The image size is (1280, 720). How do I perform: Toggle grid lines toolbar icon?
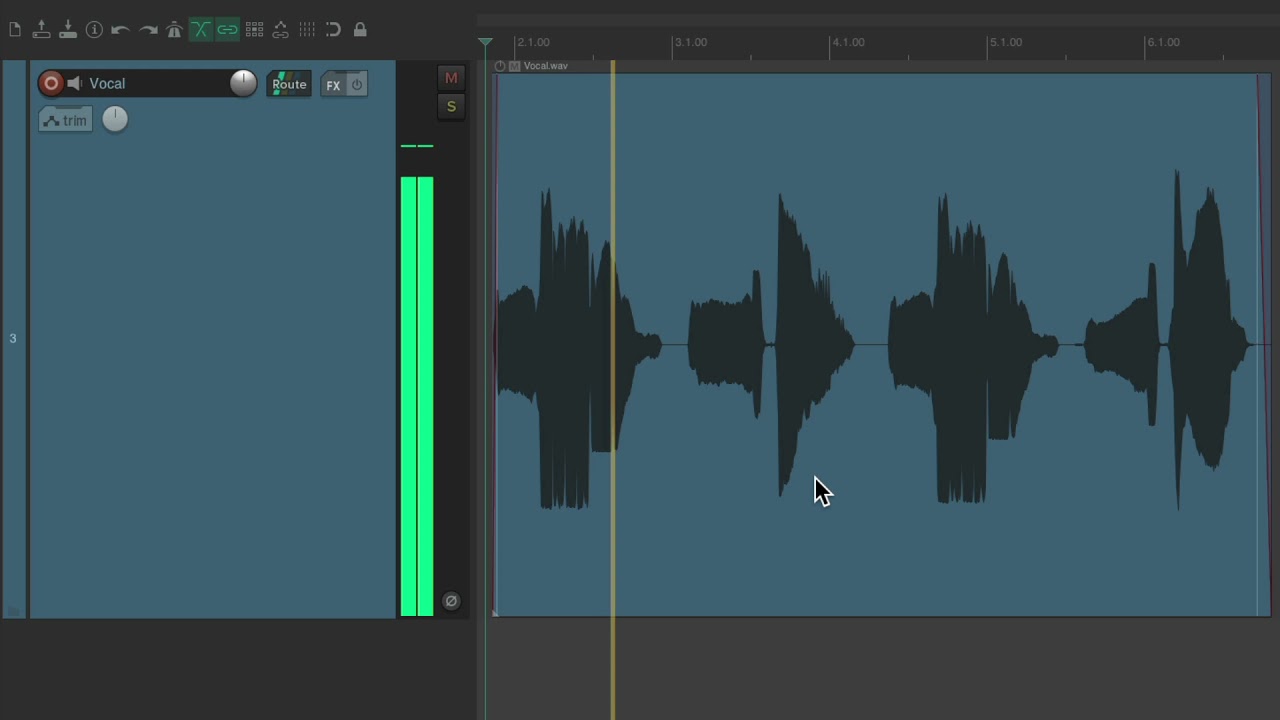307,30
